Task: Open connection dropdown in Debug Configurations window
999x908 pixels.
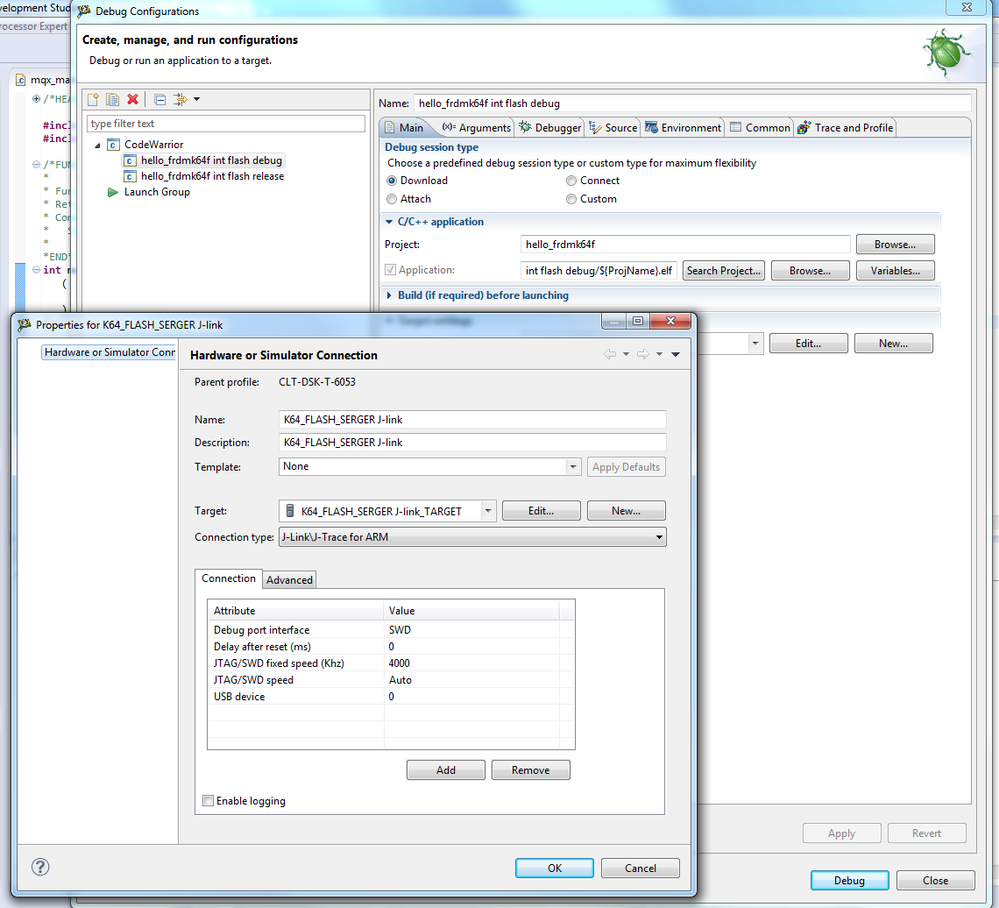Action: coord(755,343)
